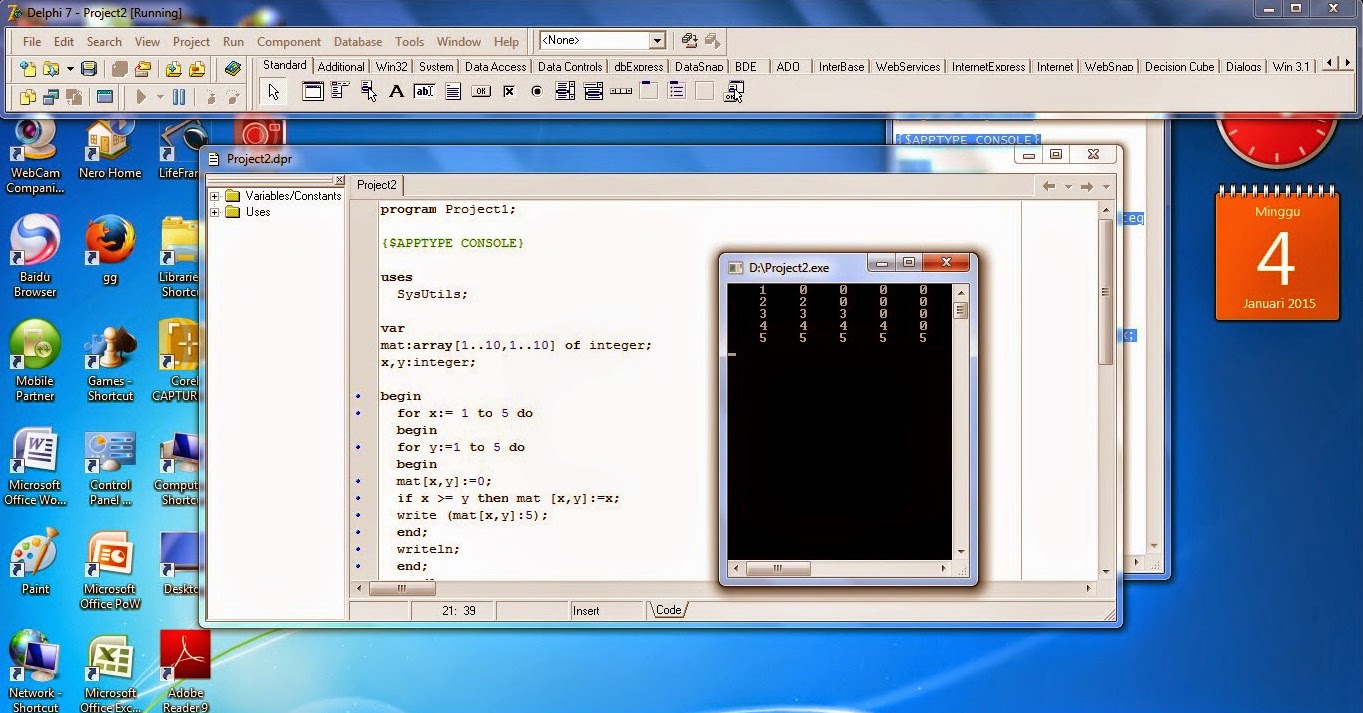
Task: Select the Label component (letter A)
Action: coord(396,91)
